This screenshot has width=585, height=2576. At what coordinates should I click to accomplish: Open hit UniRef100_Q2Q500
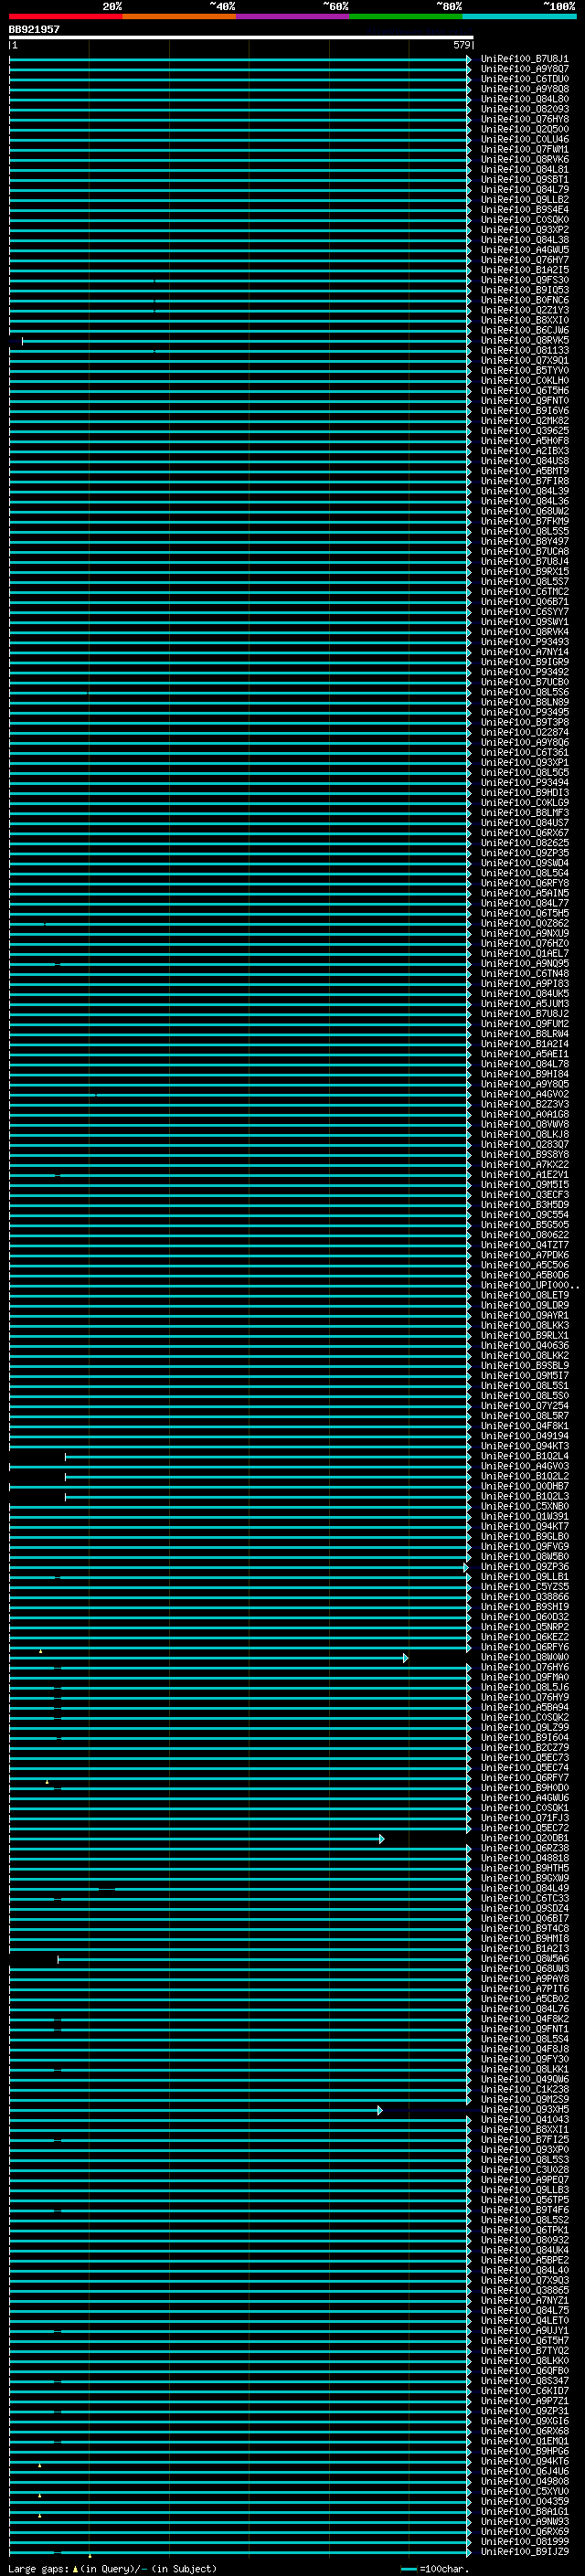[x=524, y=129]
